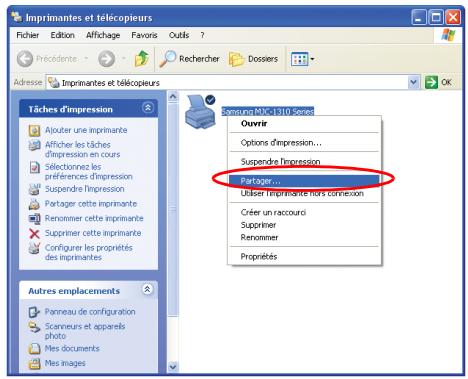Image resolution: width=468 pixels, height=379 pixels.
Task: Choose Renommer in context menu
Action: tap(304, 238)
